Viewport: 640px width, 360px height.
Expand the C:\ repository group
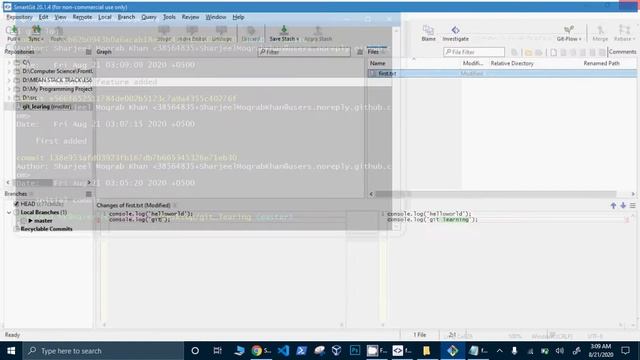tap(9, 62)
